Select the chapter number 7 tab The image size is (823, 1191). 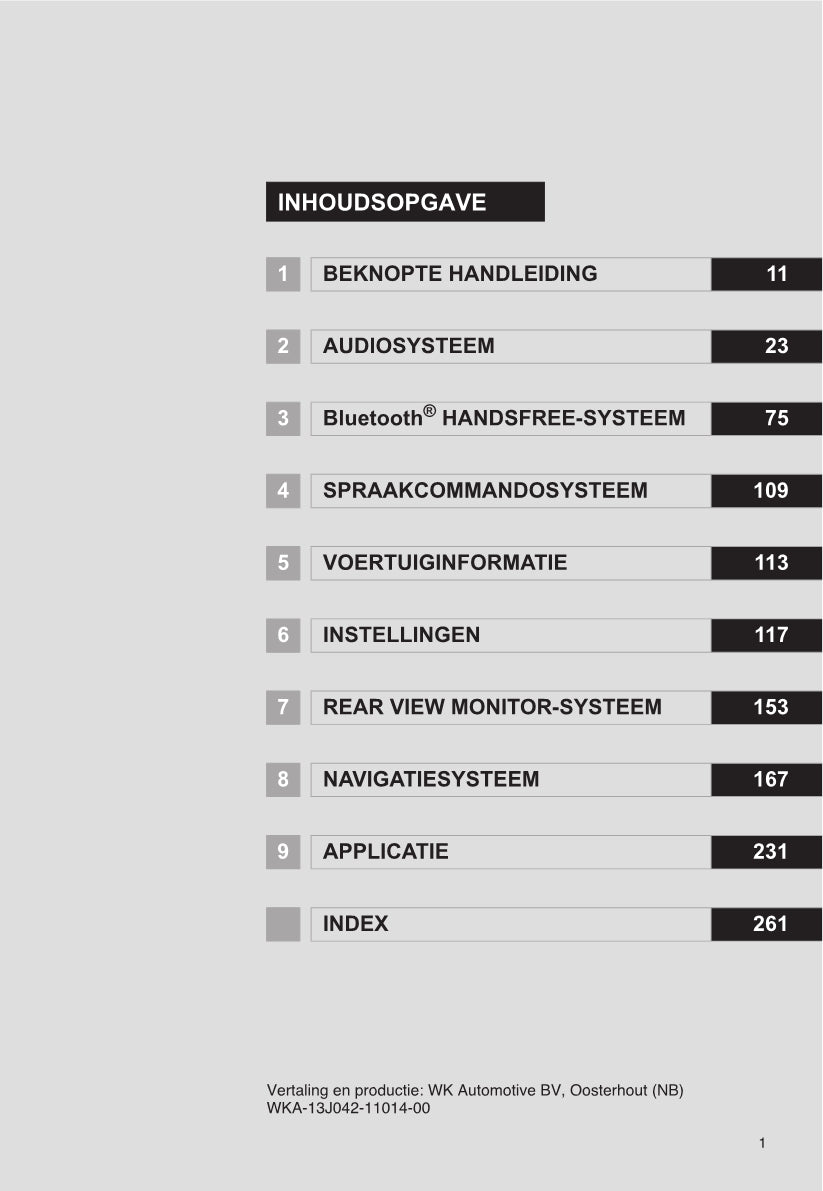[283, 707]
